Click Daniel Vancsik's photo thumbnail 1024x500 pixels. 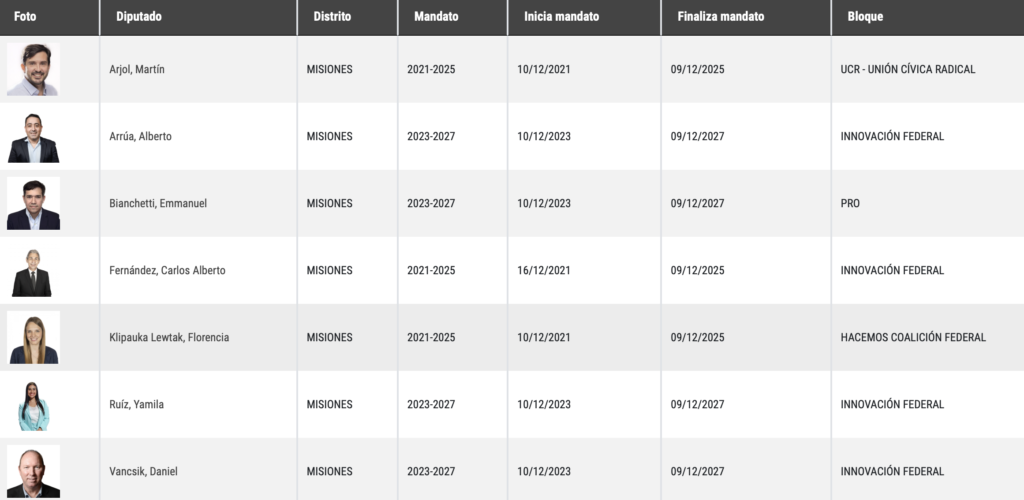33,471
